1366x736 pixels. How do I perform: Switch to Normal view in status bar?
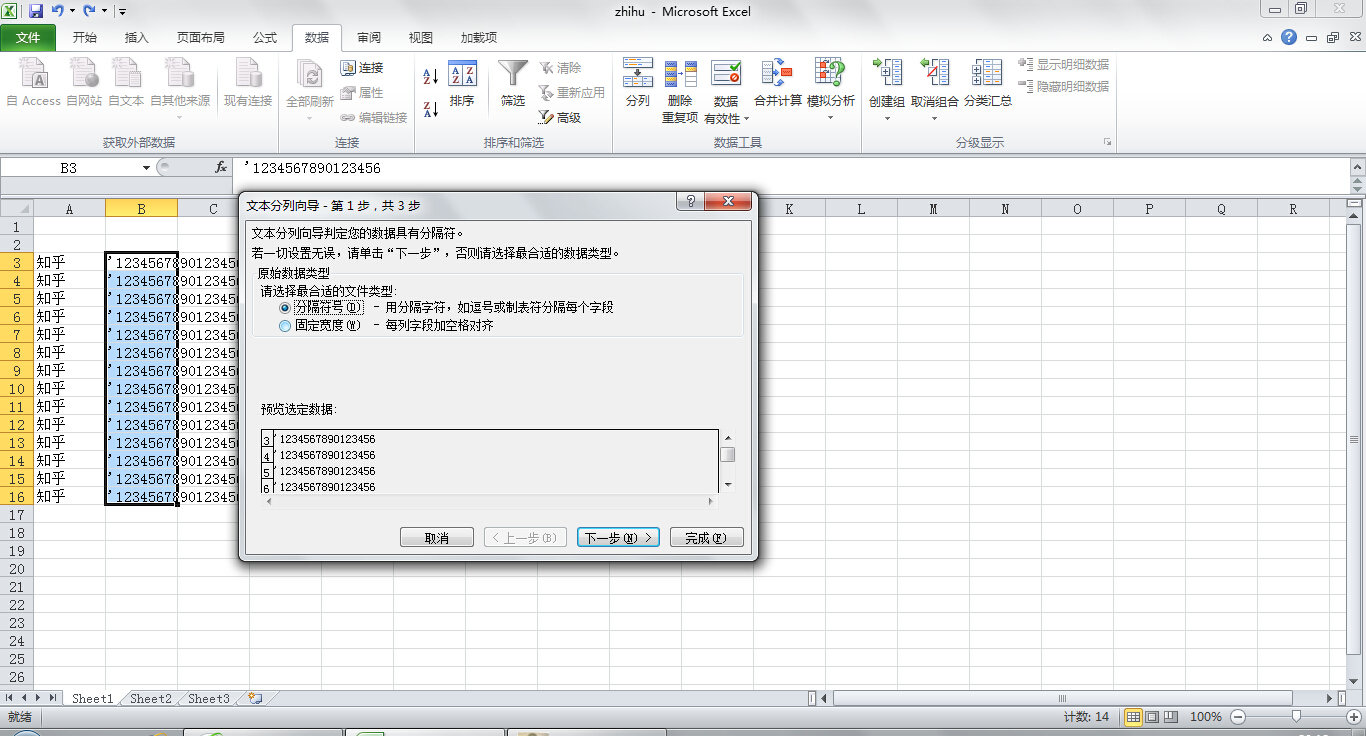[1133, 717]
